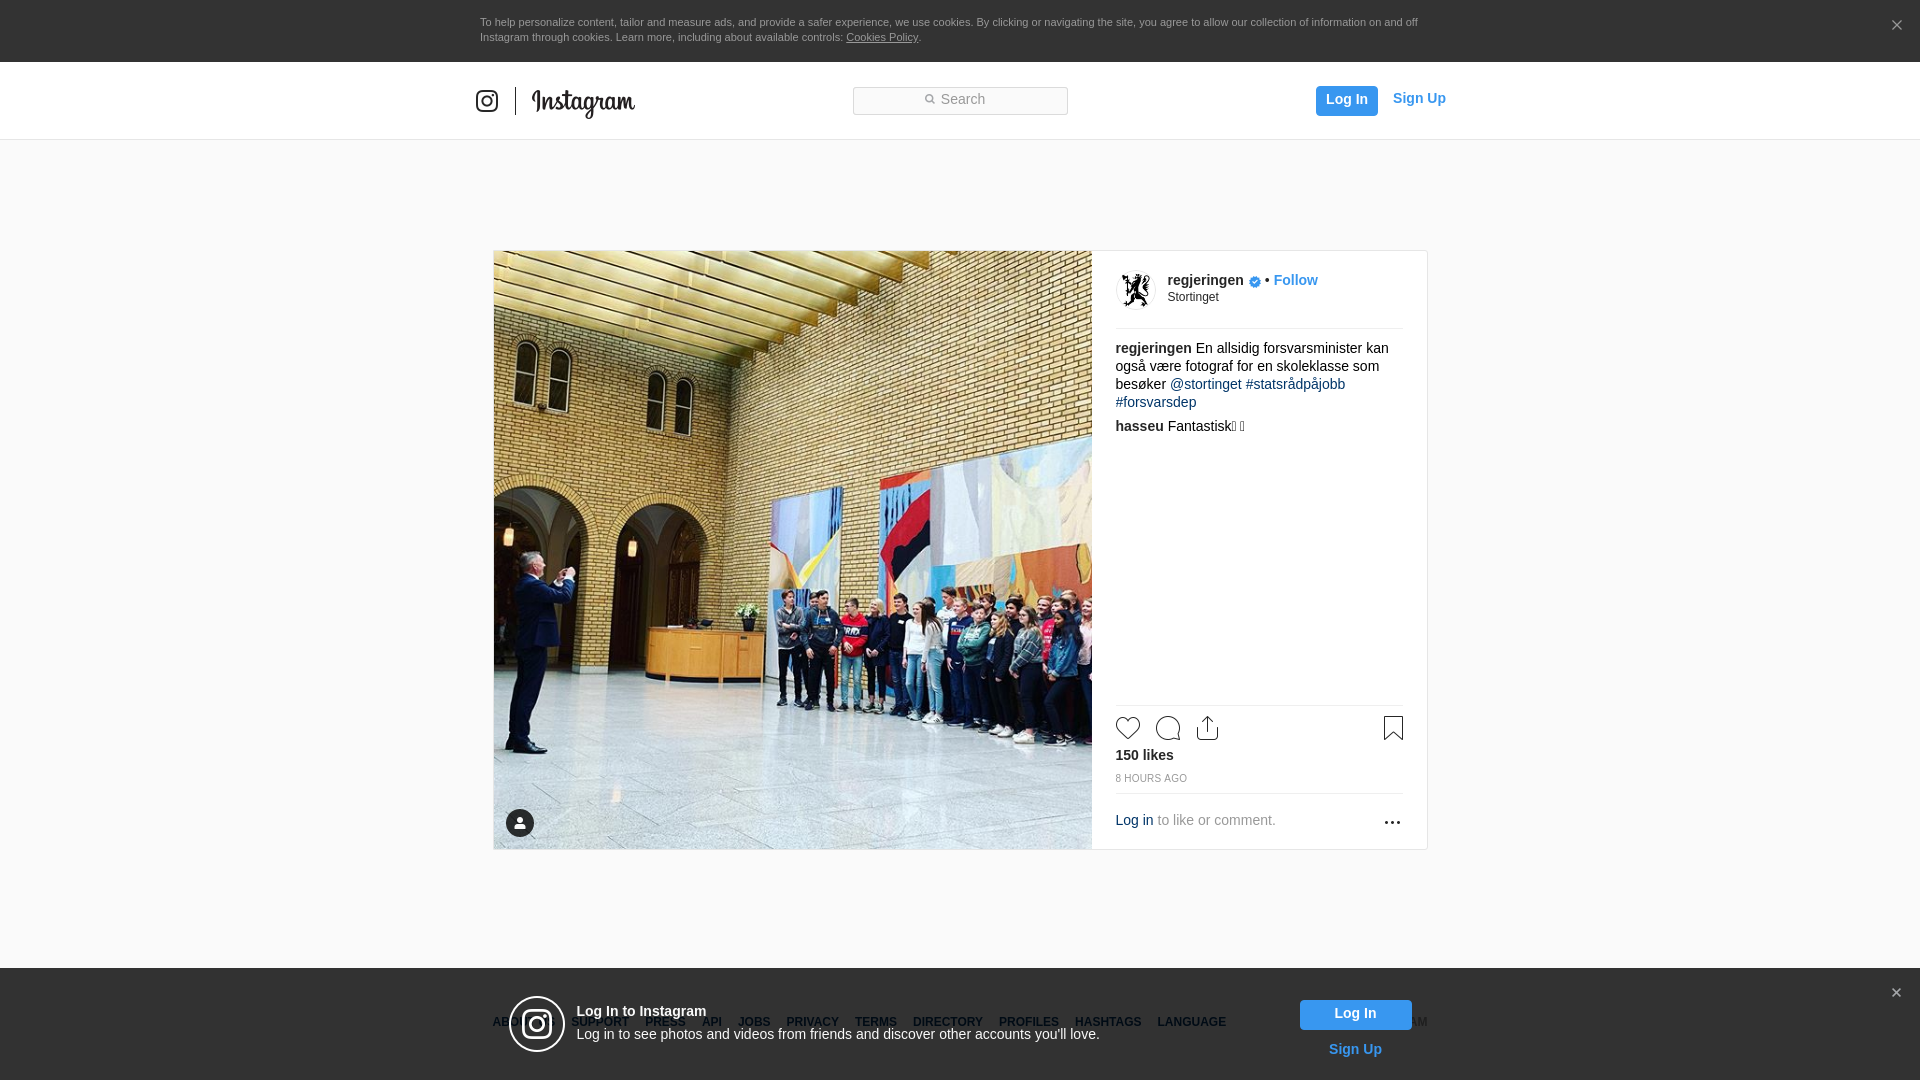Click the header Log In button
The width and height of the screenshot is (1920, 1080).
pos(1346,100)
